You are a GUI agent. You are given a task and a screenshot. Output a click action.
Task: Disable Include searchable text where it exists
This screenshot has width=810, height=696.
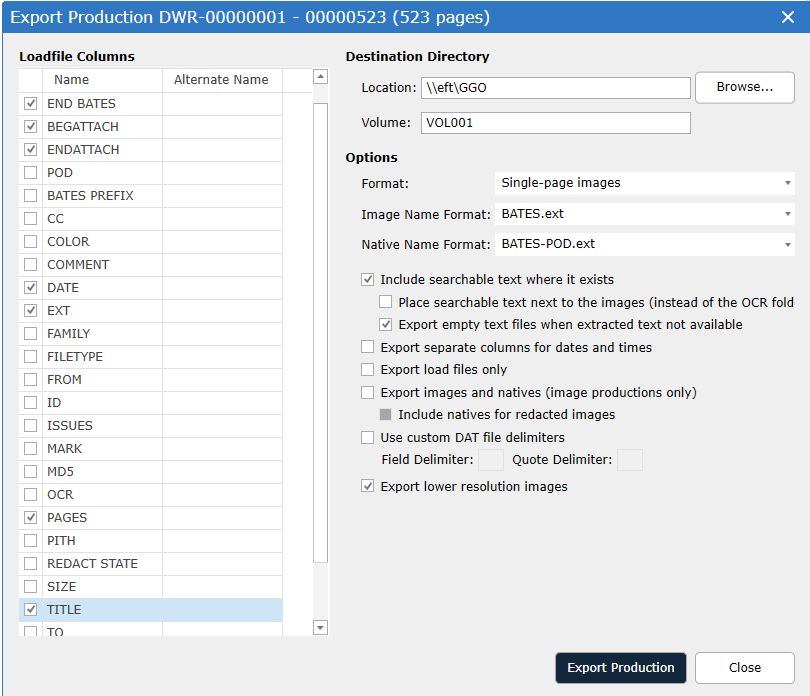367,280
